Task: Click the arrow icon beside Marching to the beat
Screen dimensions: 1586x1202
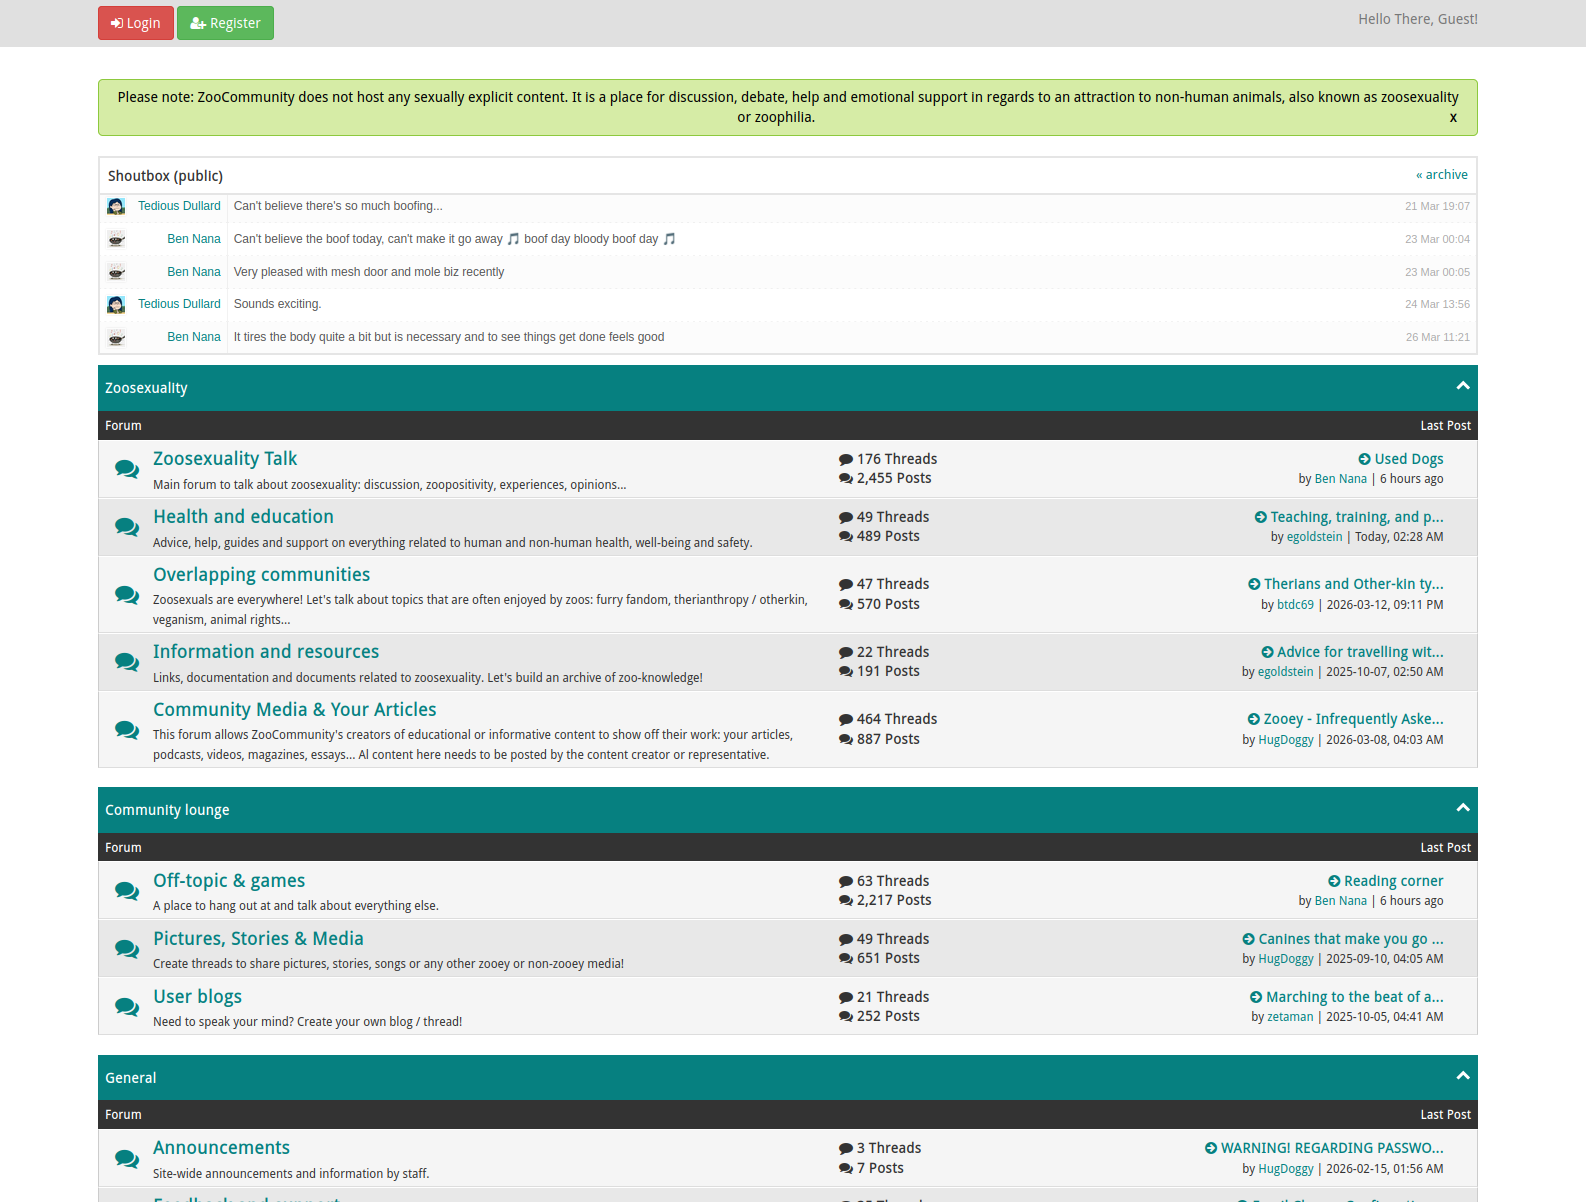Action: coord(1256,997)
